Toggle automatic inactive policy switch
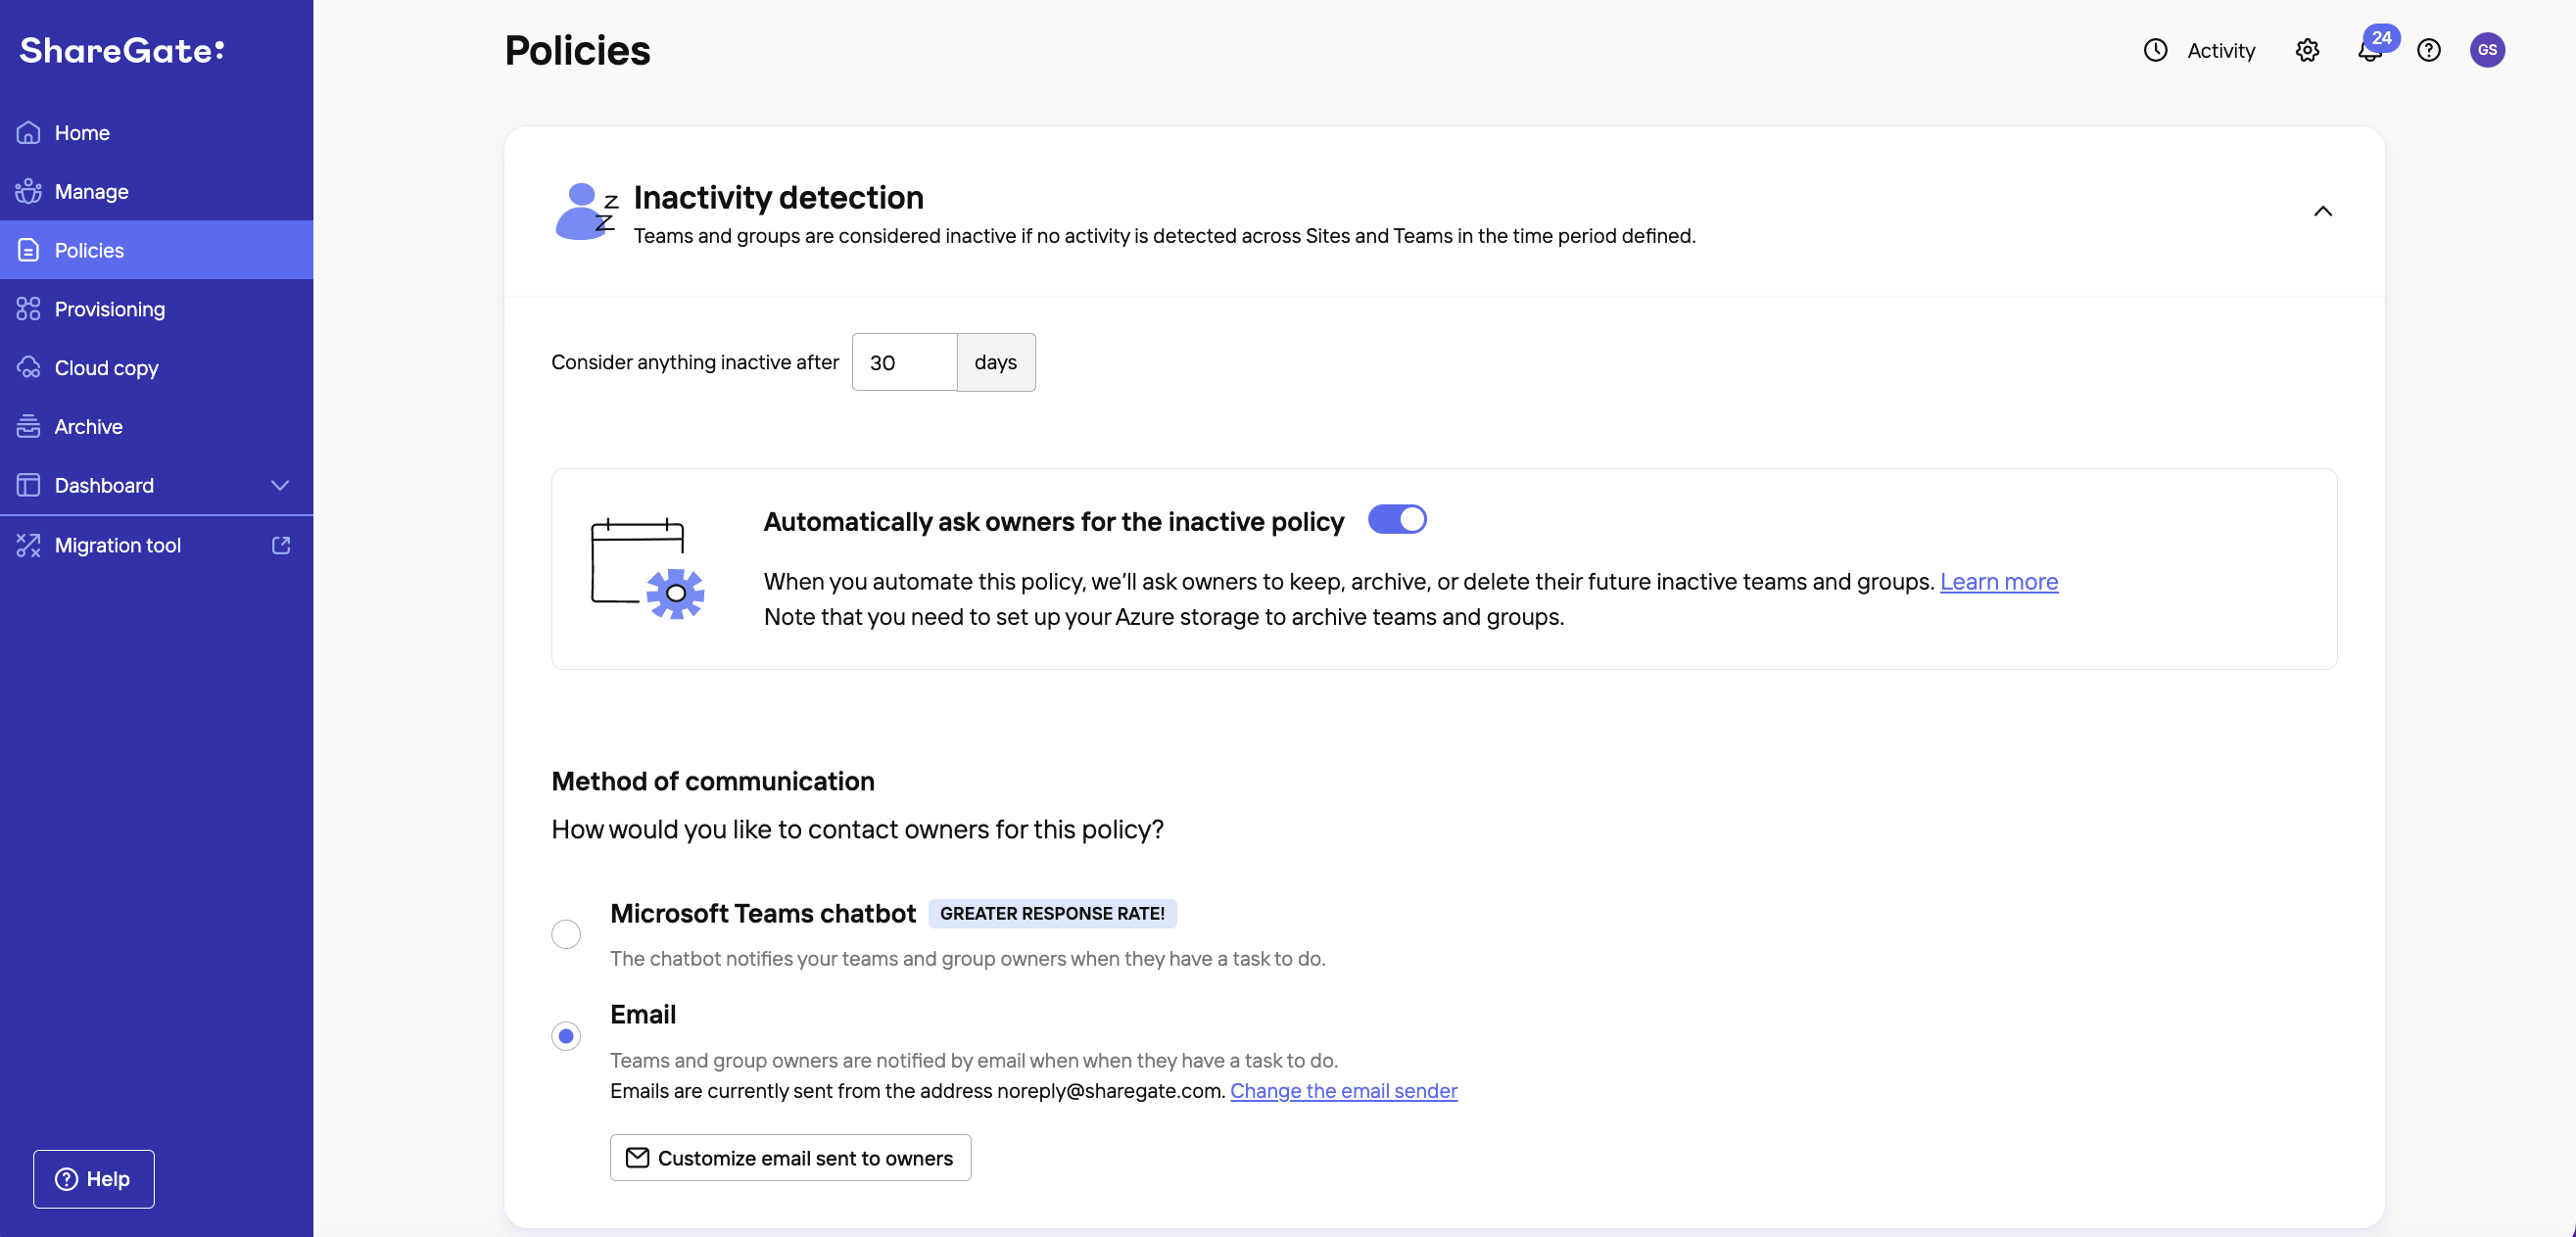Image resolution: width=2576 pixels, height=1237 pixels. click(1397, 520)
